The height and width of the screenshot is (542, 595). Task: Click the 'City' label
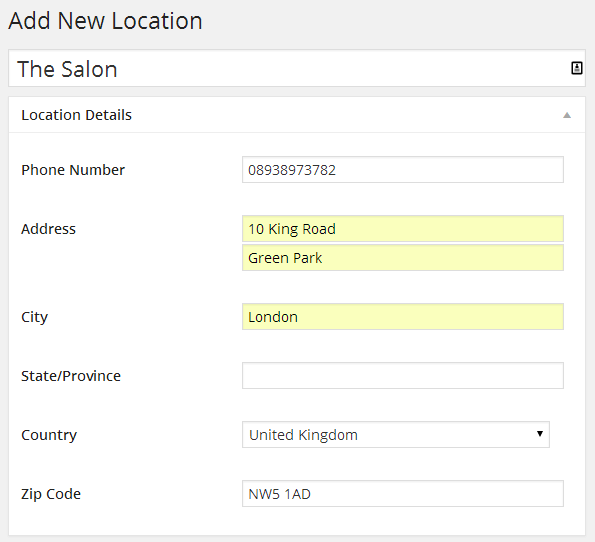click(x=35, y=317)
